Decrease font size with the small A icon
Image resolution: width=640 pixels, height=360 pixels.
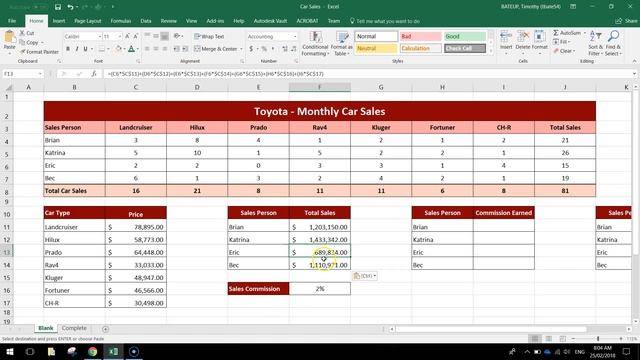click(x=136, y=36)
